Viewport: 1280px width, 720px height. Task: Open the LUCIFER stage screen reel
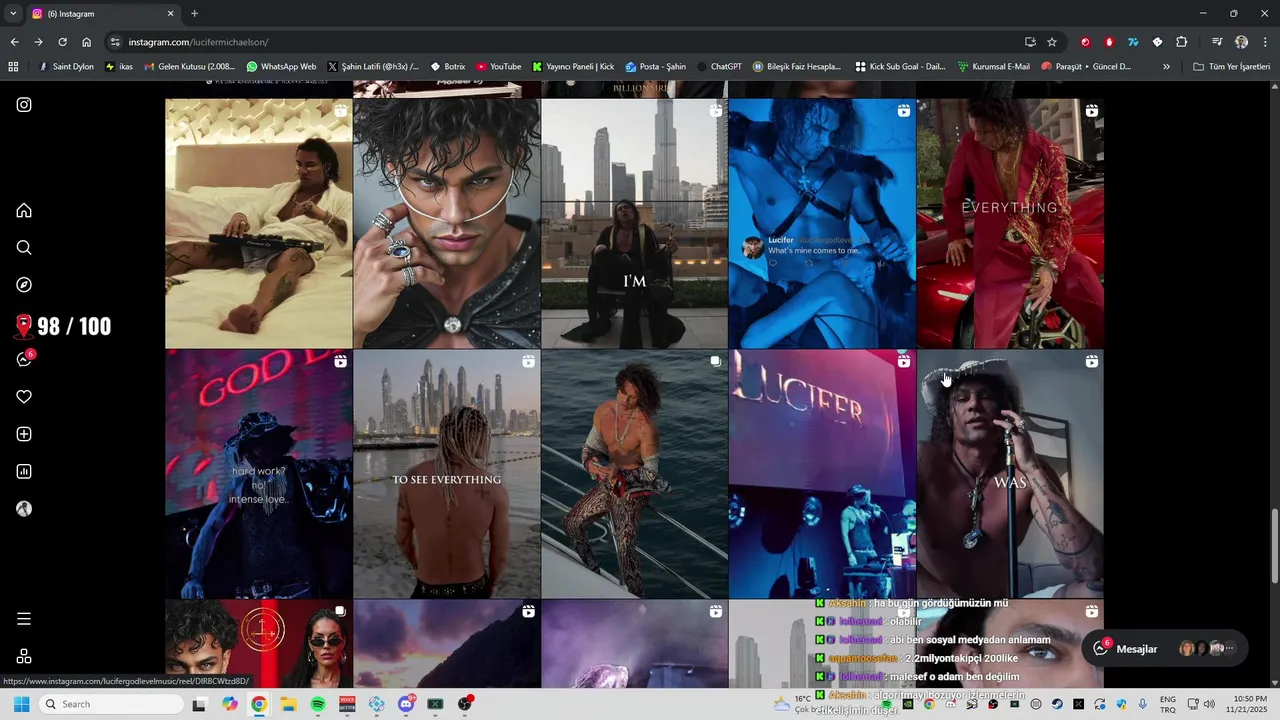pos(822,474)
